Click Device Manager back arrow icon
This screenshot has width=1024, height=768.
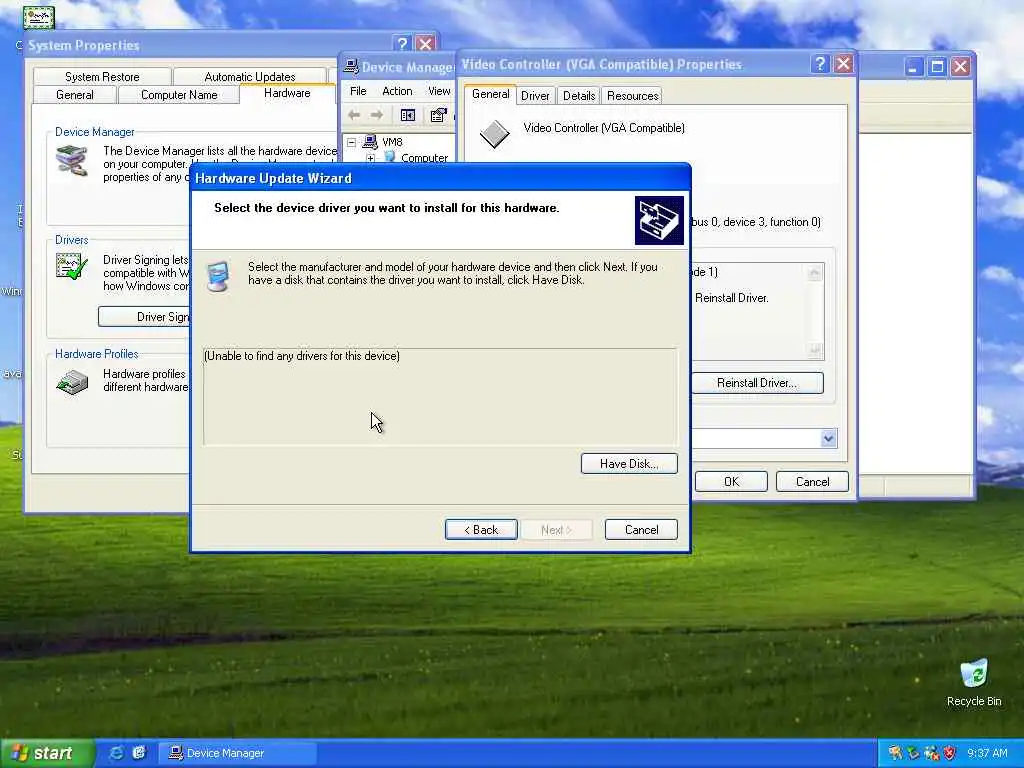[x=354, y=115]
